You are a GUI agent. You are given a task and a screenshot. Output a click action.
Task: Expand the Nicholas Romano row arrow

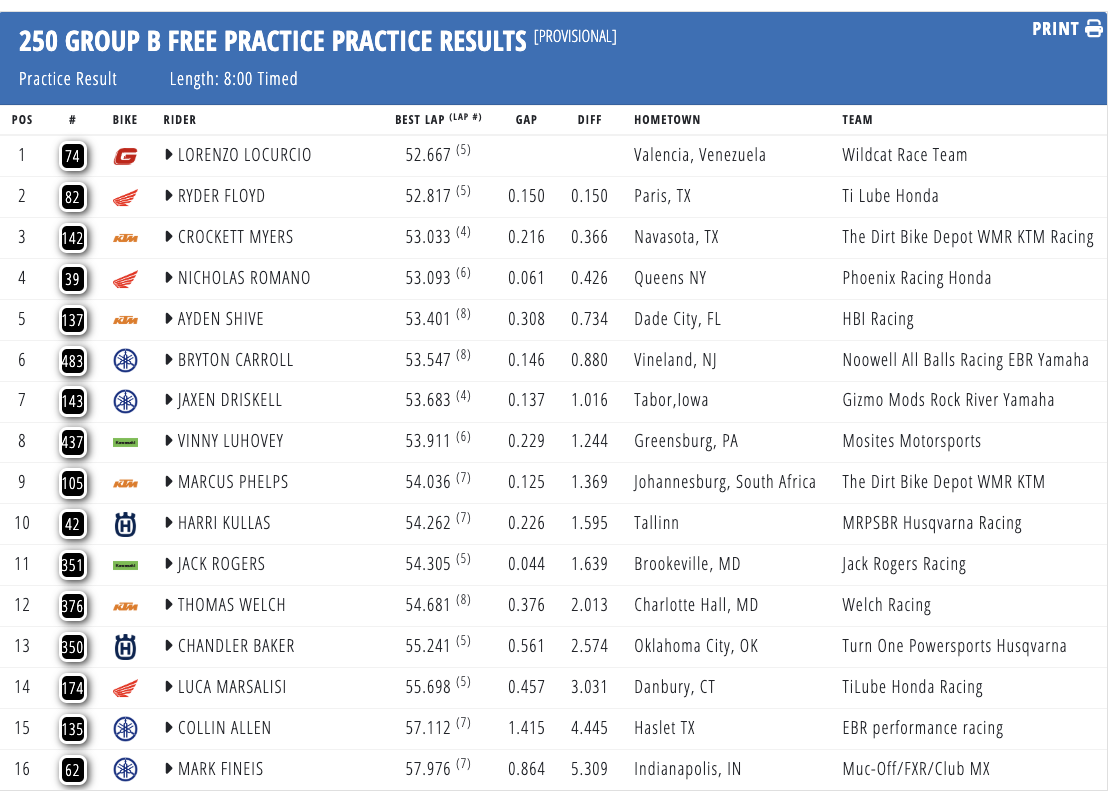[x=169, y=278]
